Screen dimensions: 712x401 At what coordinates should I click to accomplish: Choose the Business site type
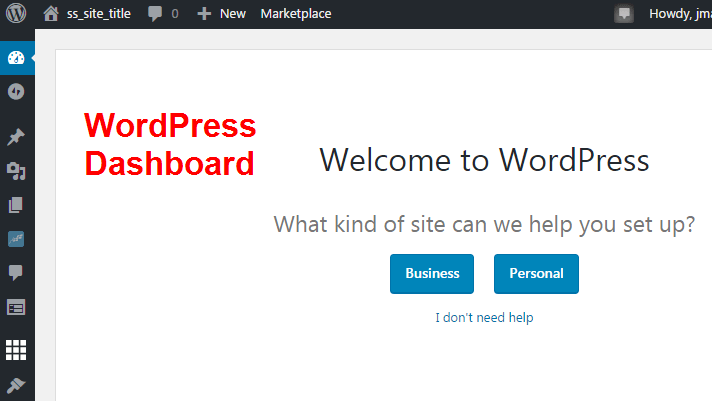click(x=432, y=274)
